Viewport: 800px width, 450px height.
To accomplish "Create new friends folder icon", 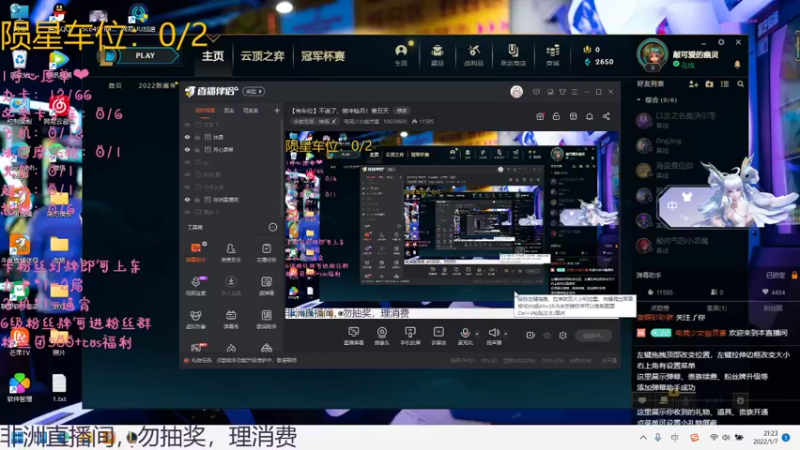I will (x=709, y=84).
